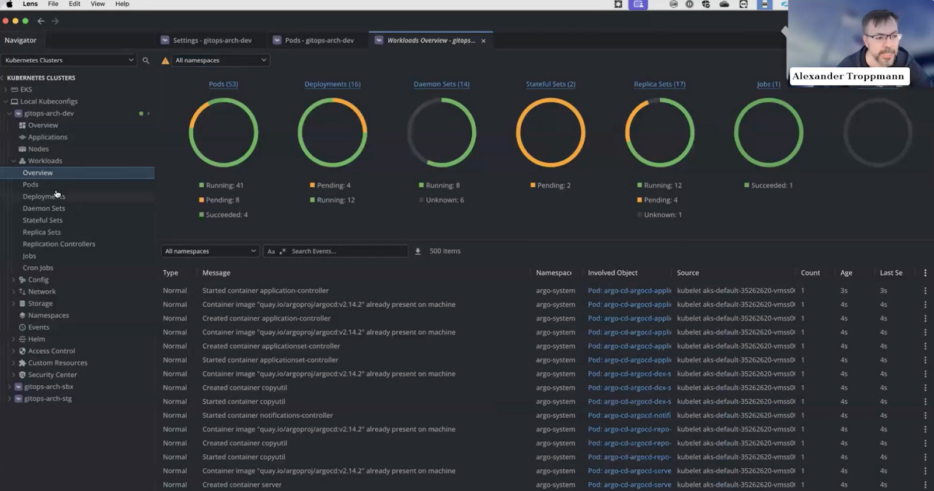
Task: Open the Jobs (1) link
Action: pyautogui.click(x=768, y=84)
